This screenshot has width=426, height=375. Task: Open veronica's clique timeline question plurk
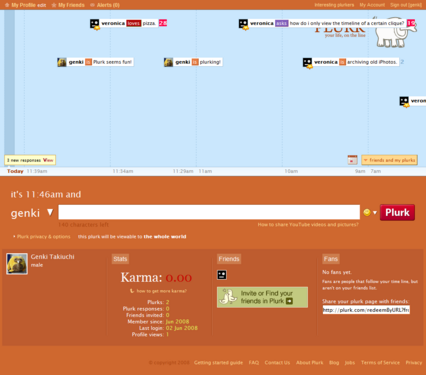[x=347, y=23]
